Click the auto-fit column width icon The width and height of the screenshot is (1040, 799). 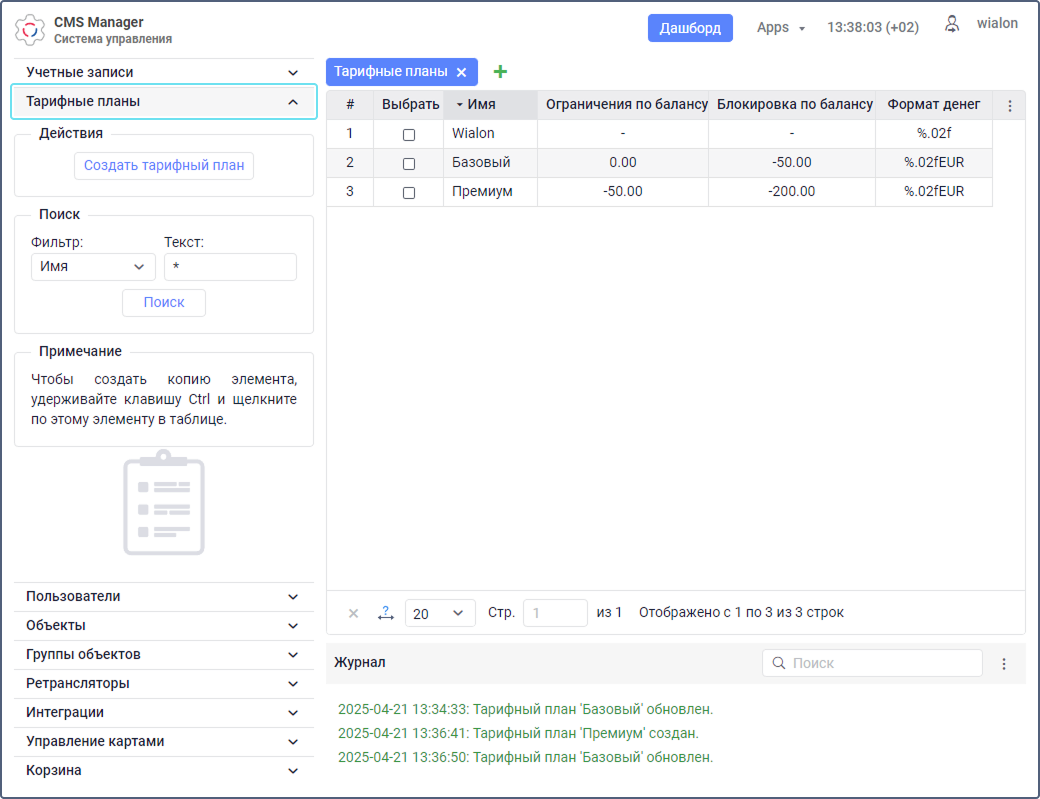pyautogui.click(x=385, y=613)
